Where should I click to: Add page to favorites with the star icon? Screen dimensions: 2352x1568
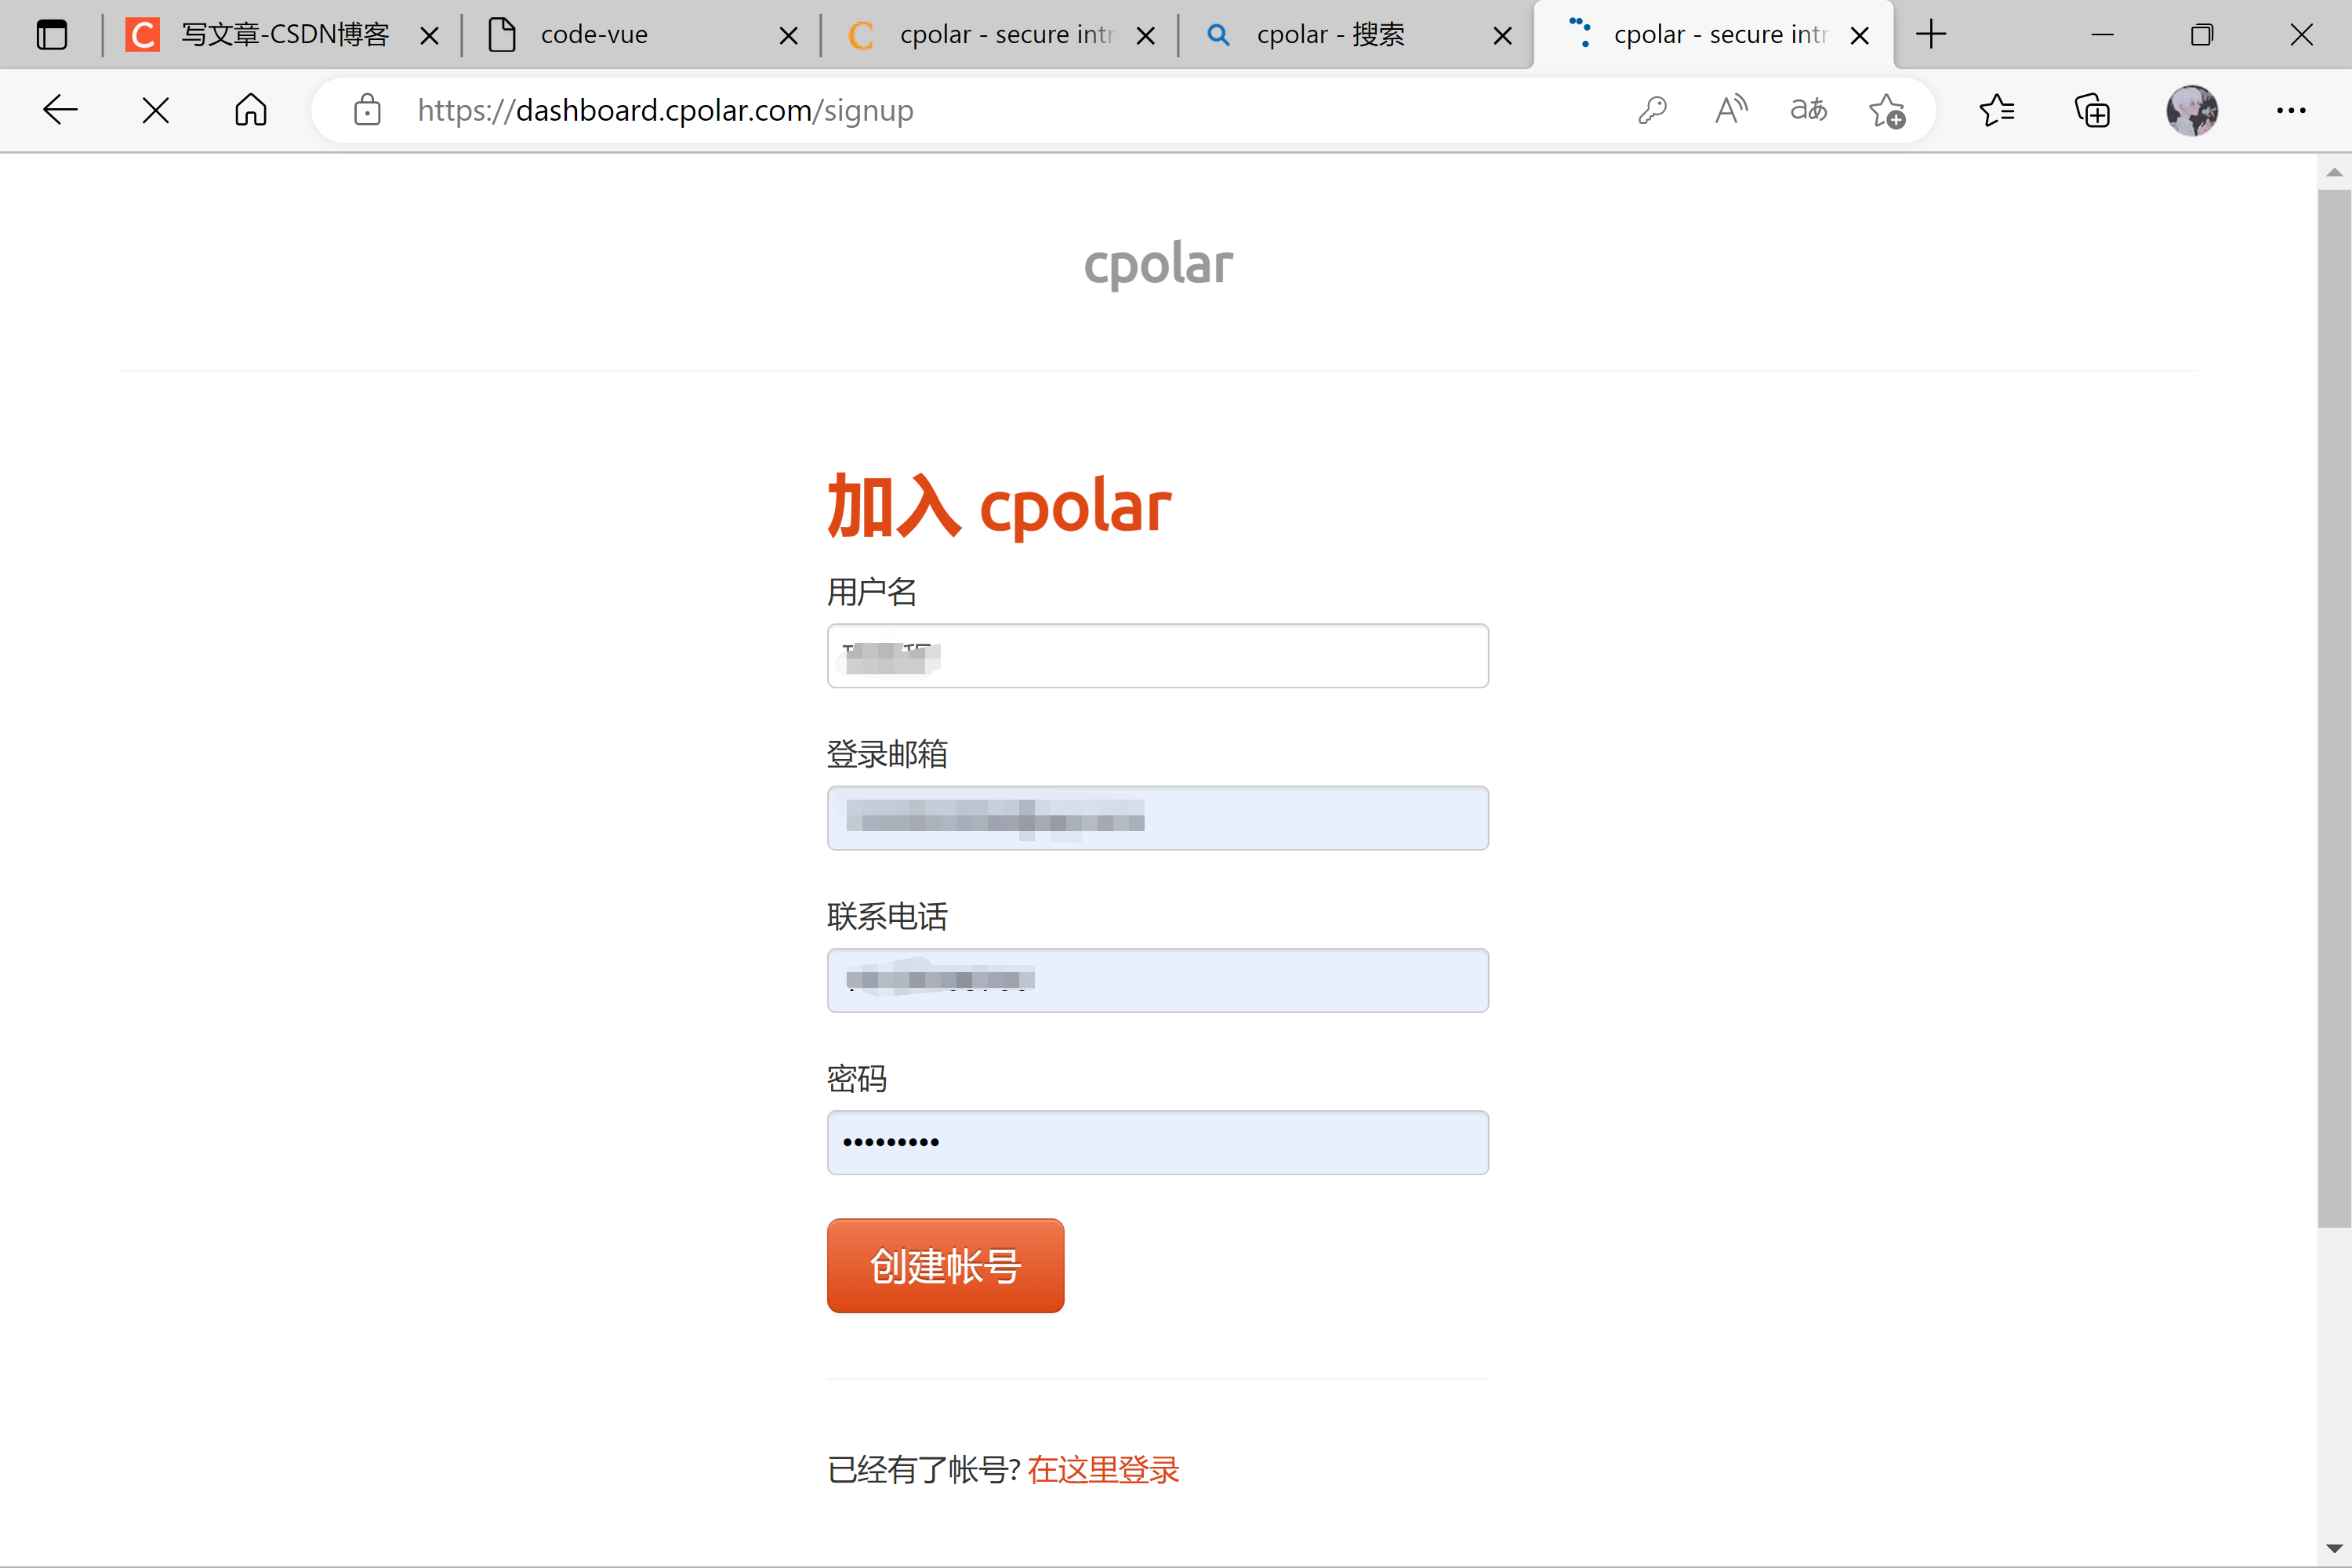coord(1886,110)
